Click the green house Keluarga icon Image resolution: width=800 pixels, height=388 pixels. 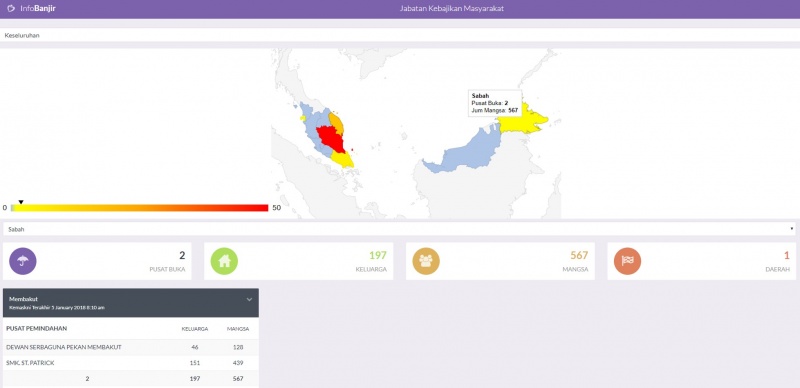point(224,261)
